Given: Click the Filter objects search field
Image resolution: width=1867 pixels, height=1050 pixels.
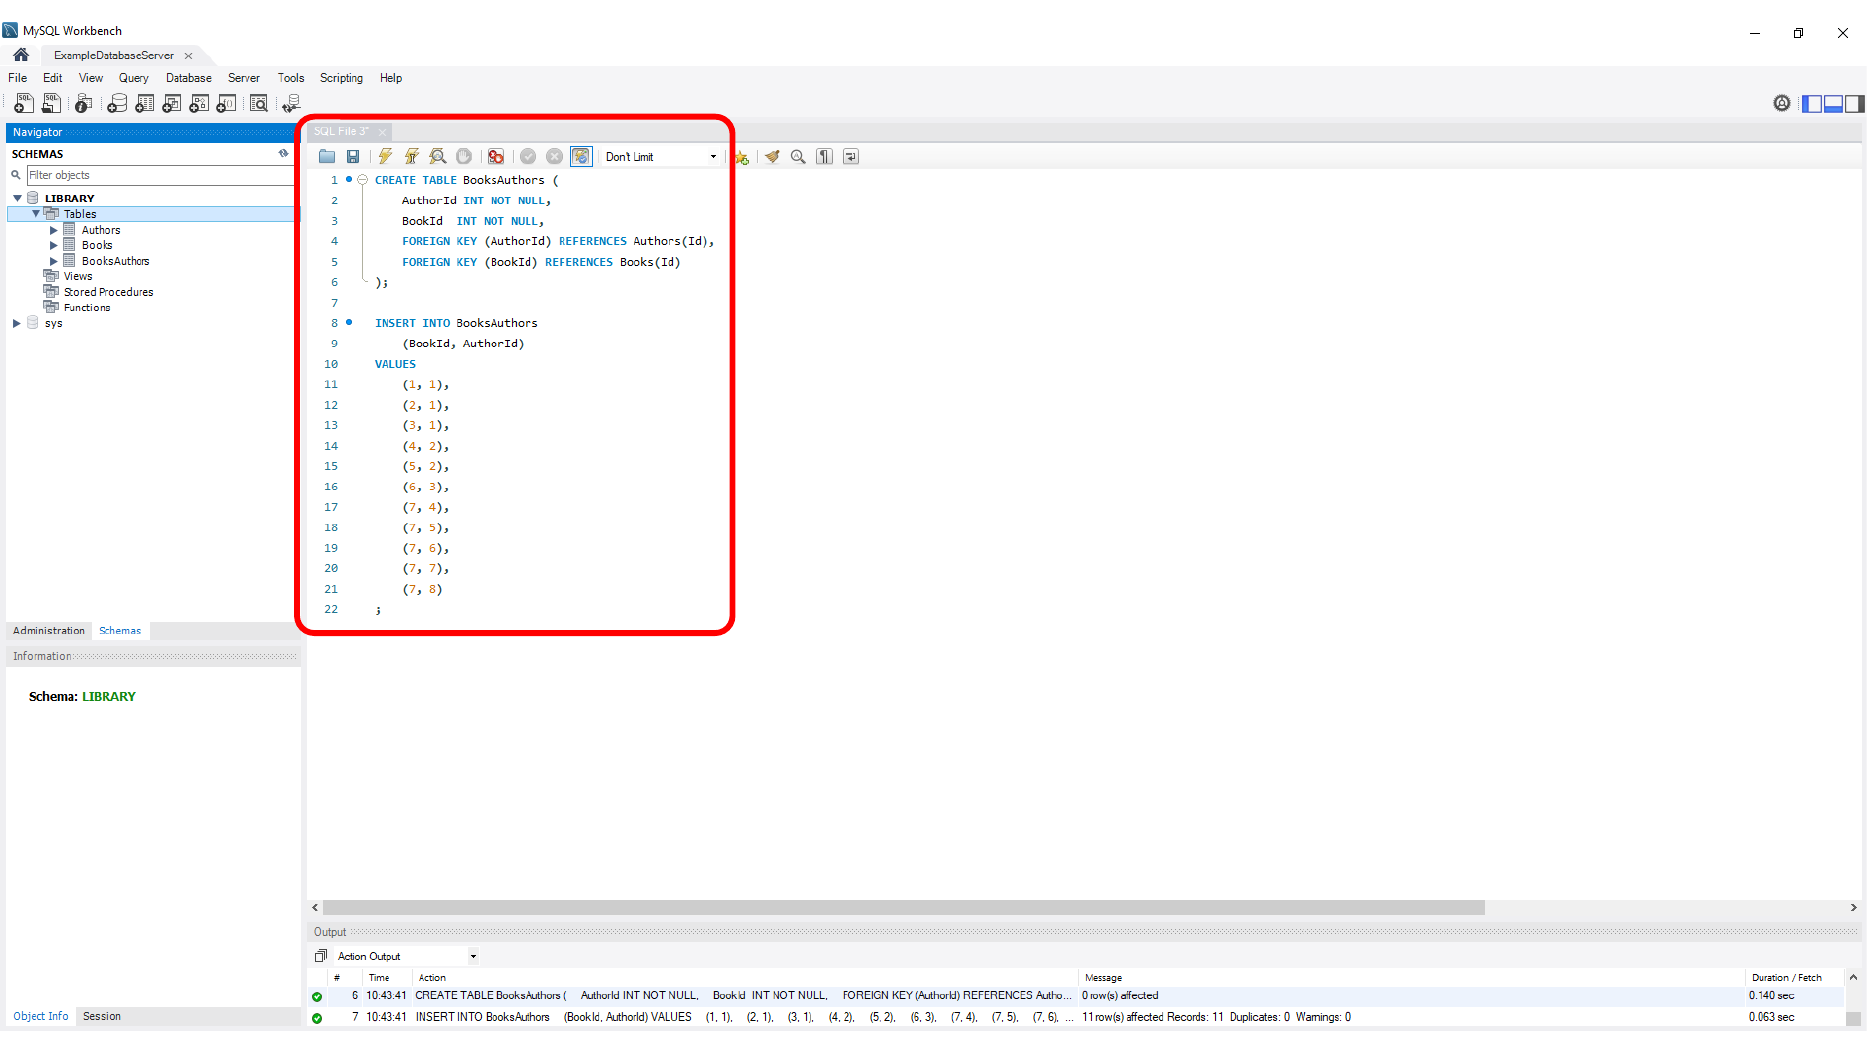Looking at the screenshot, I should click(x=159, y=175).
